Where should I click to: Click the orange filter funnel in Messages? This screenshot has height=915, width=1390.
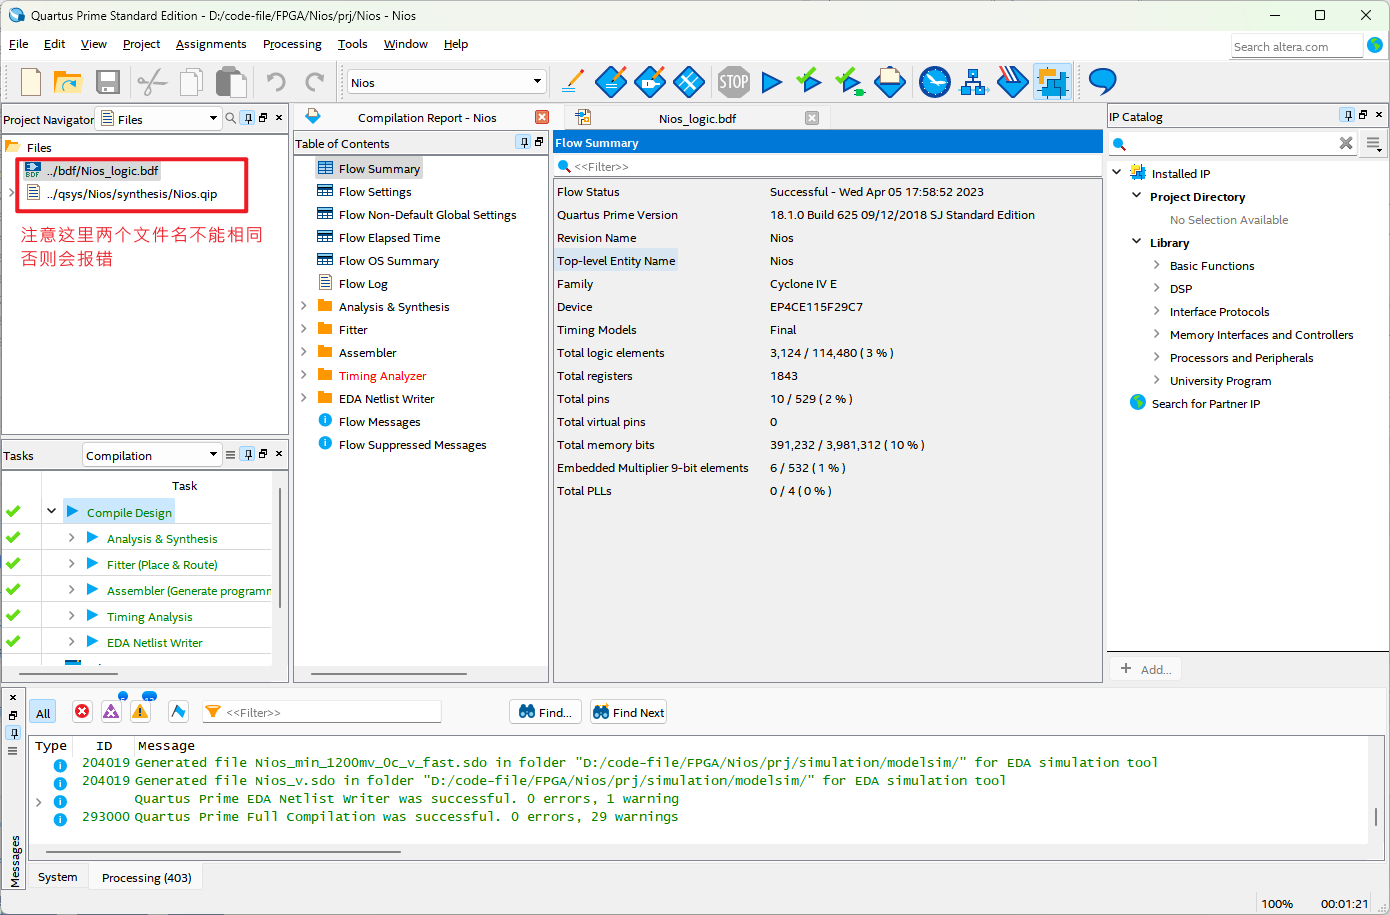coord(212,712)
